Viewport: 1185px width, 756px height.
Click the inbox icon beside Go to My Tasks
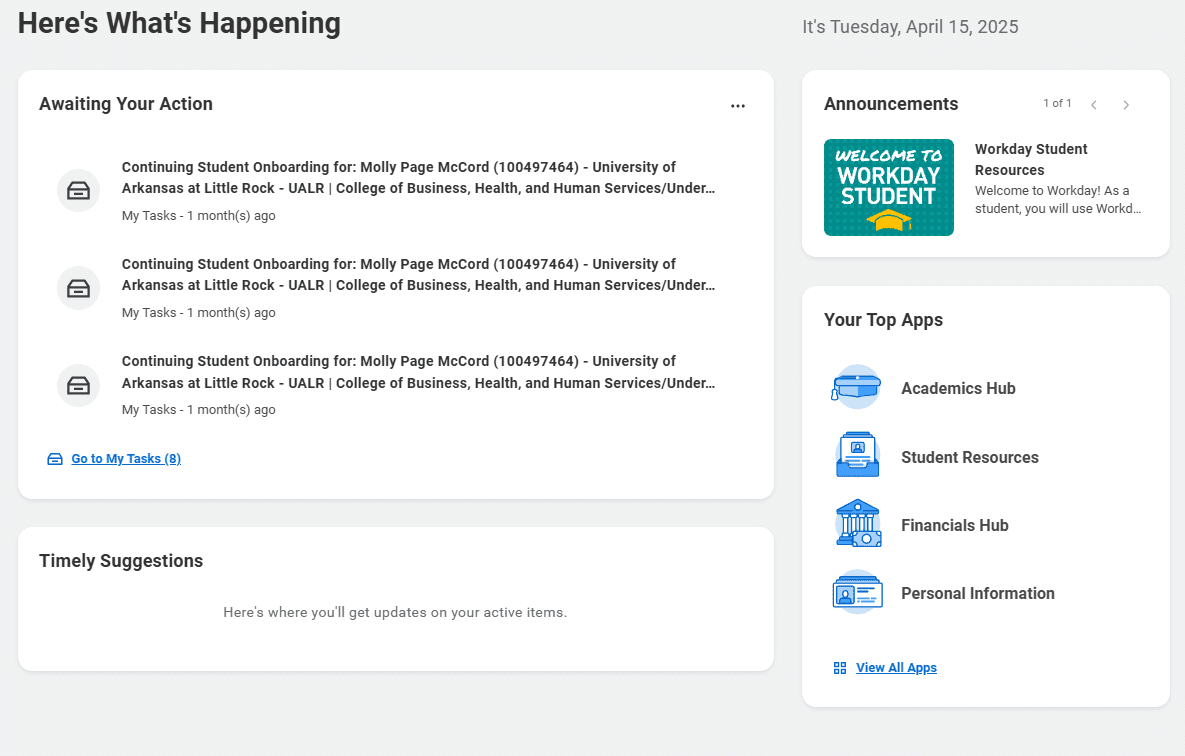click(55, 459)
